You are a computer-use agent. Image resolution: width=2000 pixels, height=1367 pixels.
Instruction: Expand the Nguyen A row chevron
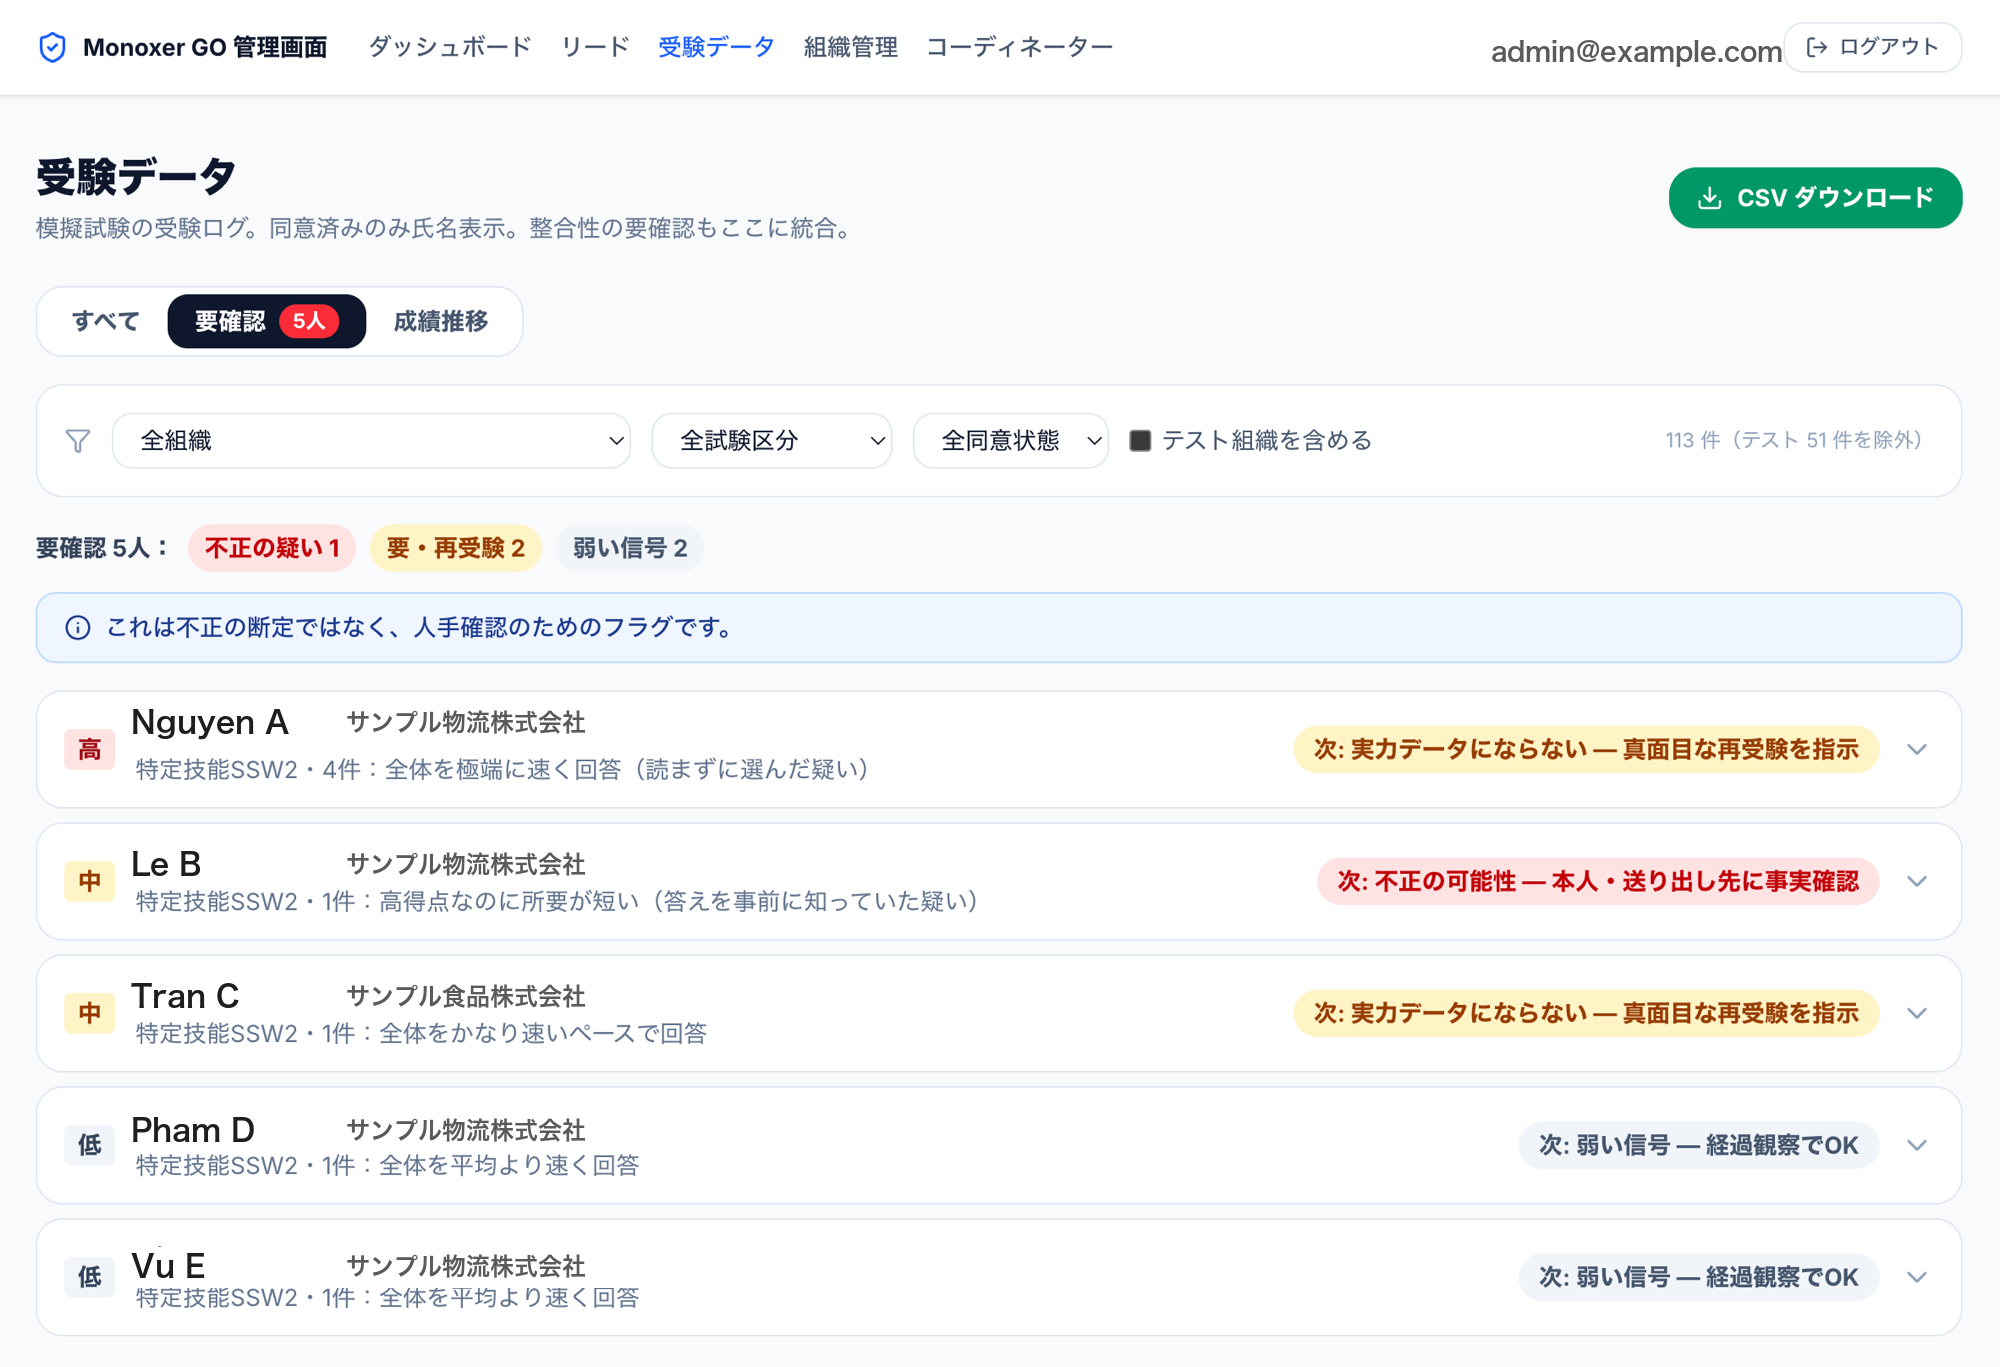coord(1917,749)
